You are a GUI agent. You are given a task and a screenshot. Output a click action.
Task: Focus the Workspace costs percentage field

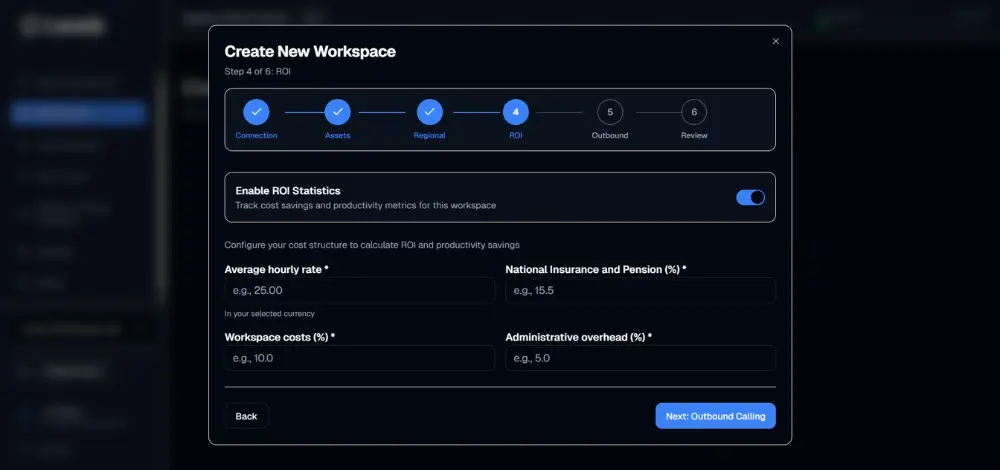pos(360,358)
